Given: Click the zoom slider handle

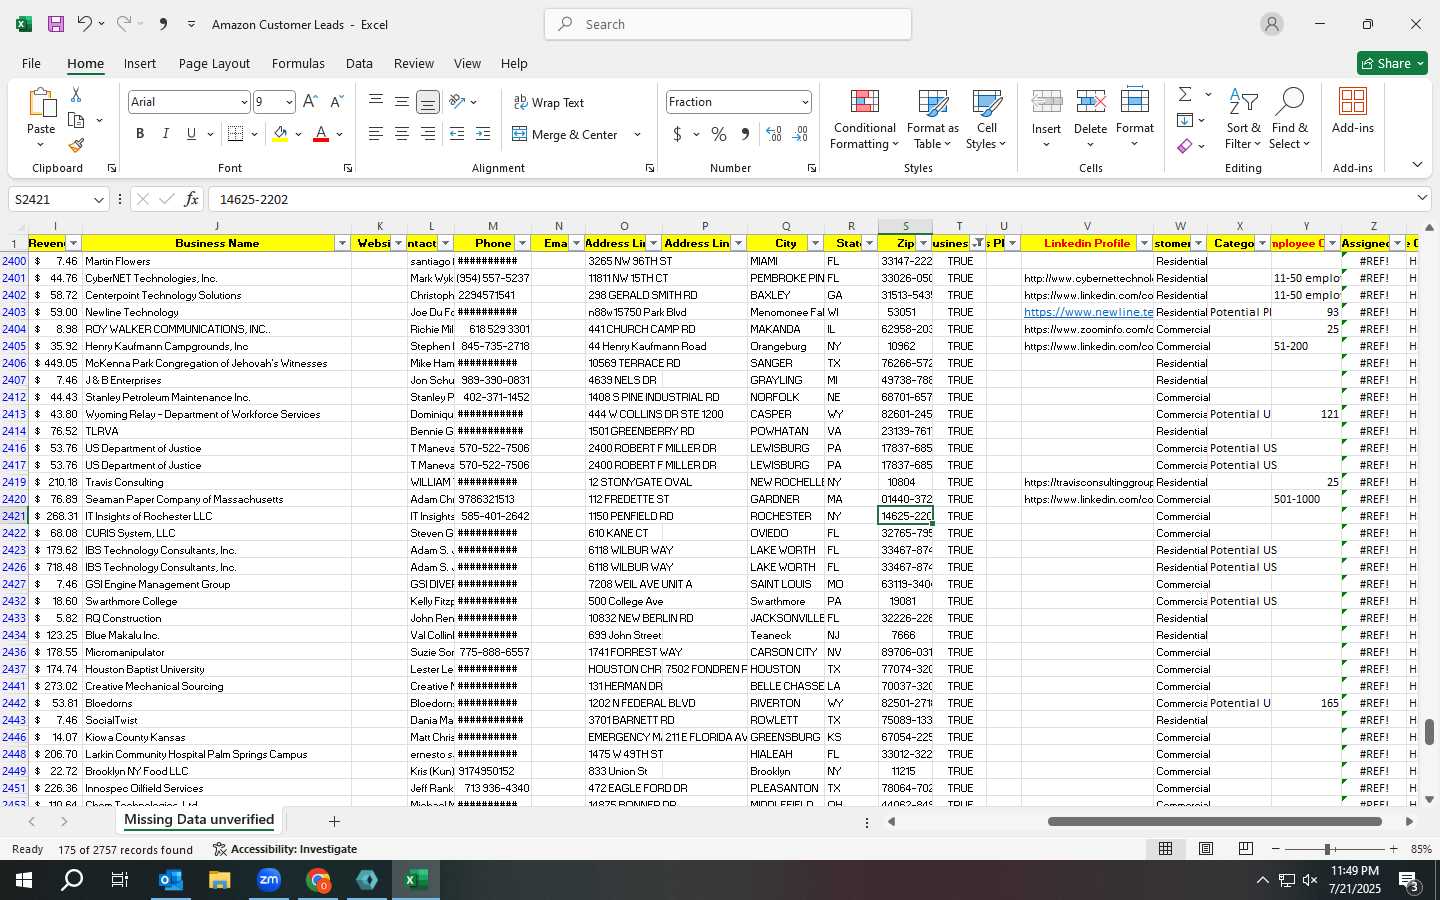Looking at the screenshot, I should [x=1328, y=849].
